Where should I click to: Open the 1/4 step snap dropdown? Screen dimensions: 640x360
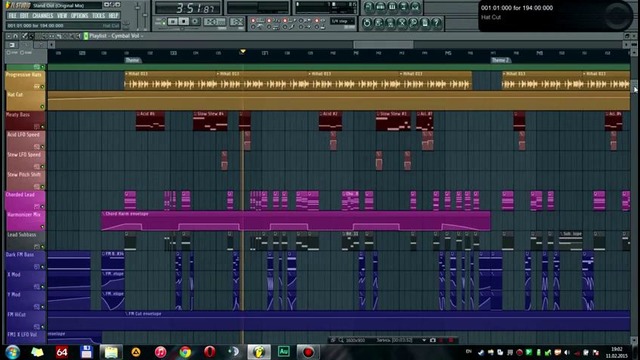(x=343, y=21)
